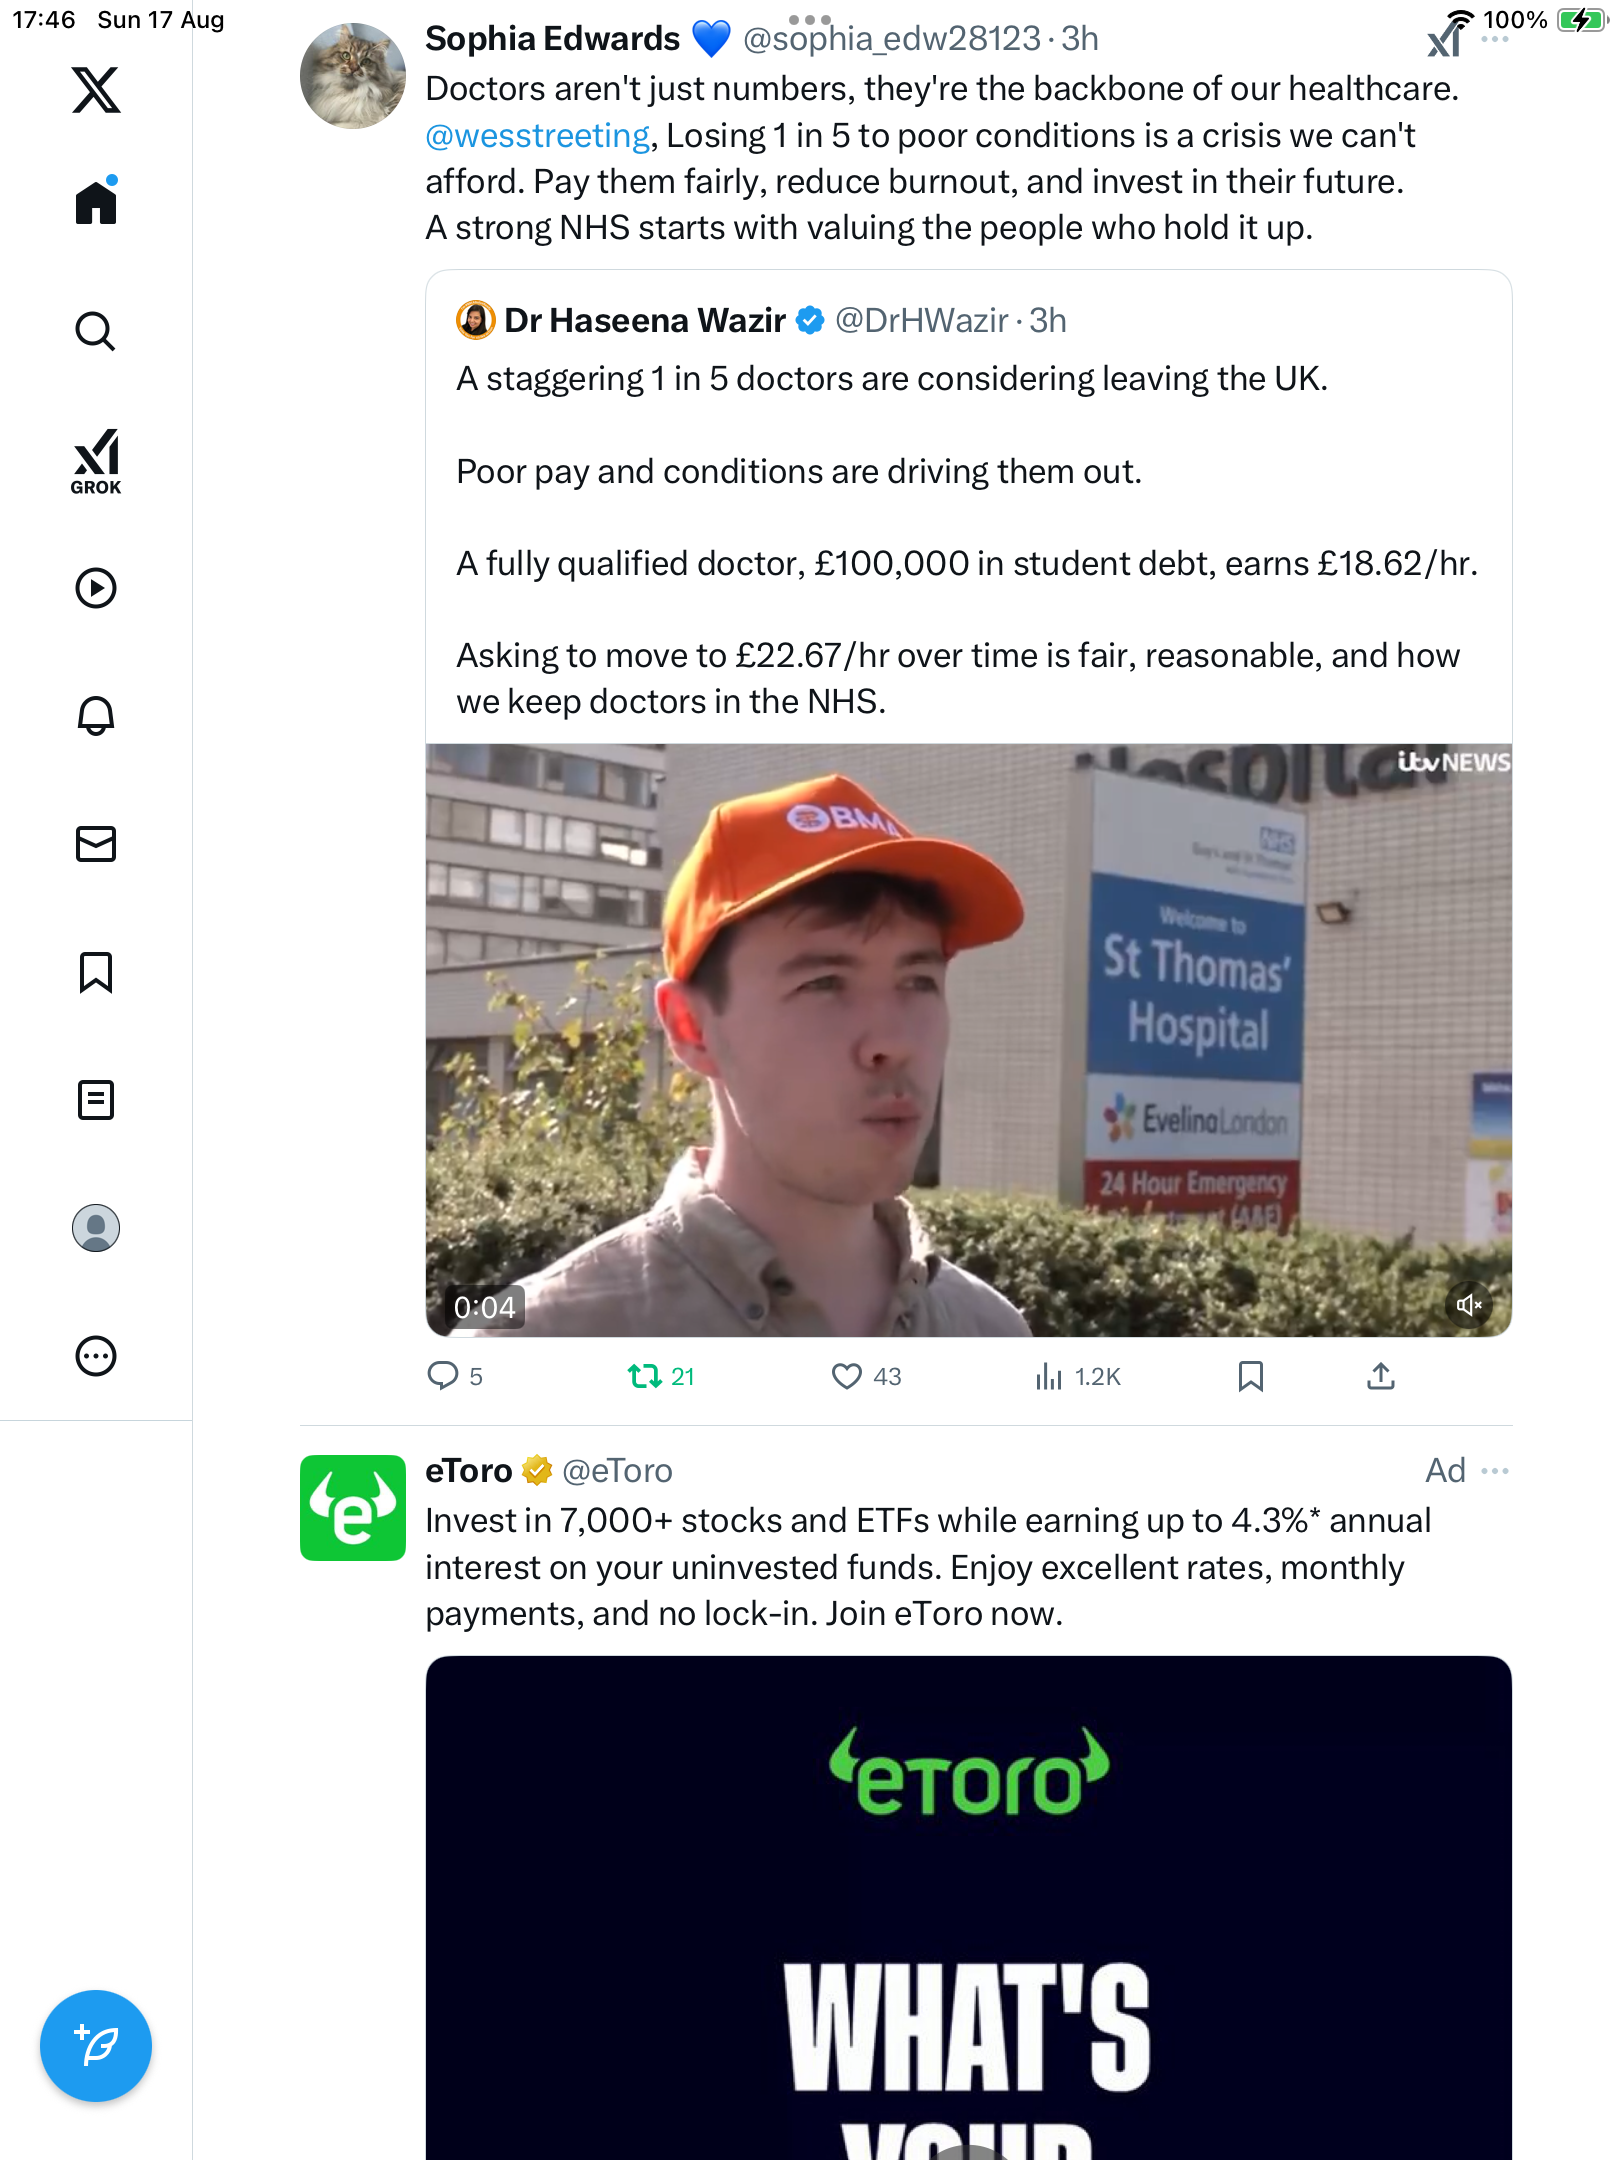Compose a new post
The width and height of the screenshot is (1620, 2160).
[96, 2045]
